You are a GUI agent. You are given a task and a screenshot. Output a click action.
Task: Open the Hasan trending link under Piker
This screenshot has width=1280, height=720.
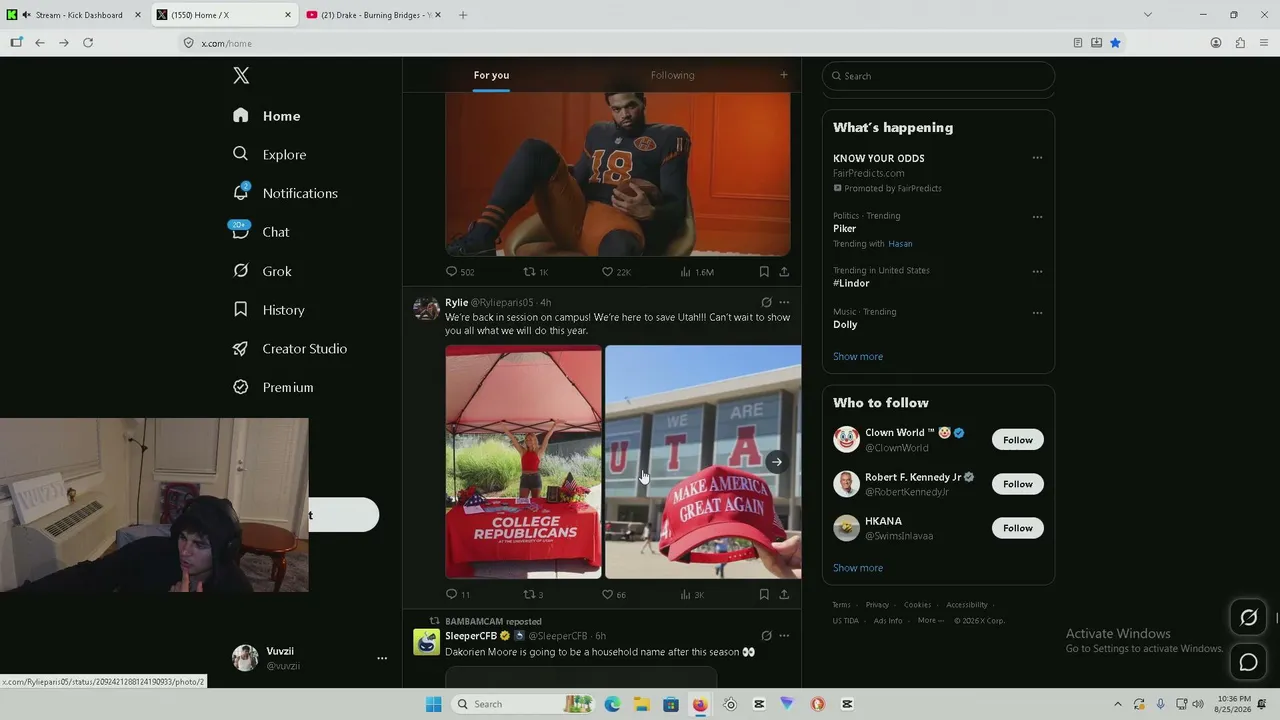point(900,244)
